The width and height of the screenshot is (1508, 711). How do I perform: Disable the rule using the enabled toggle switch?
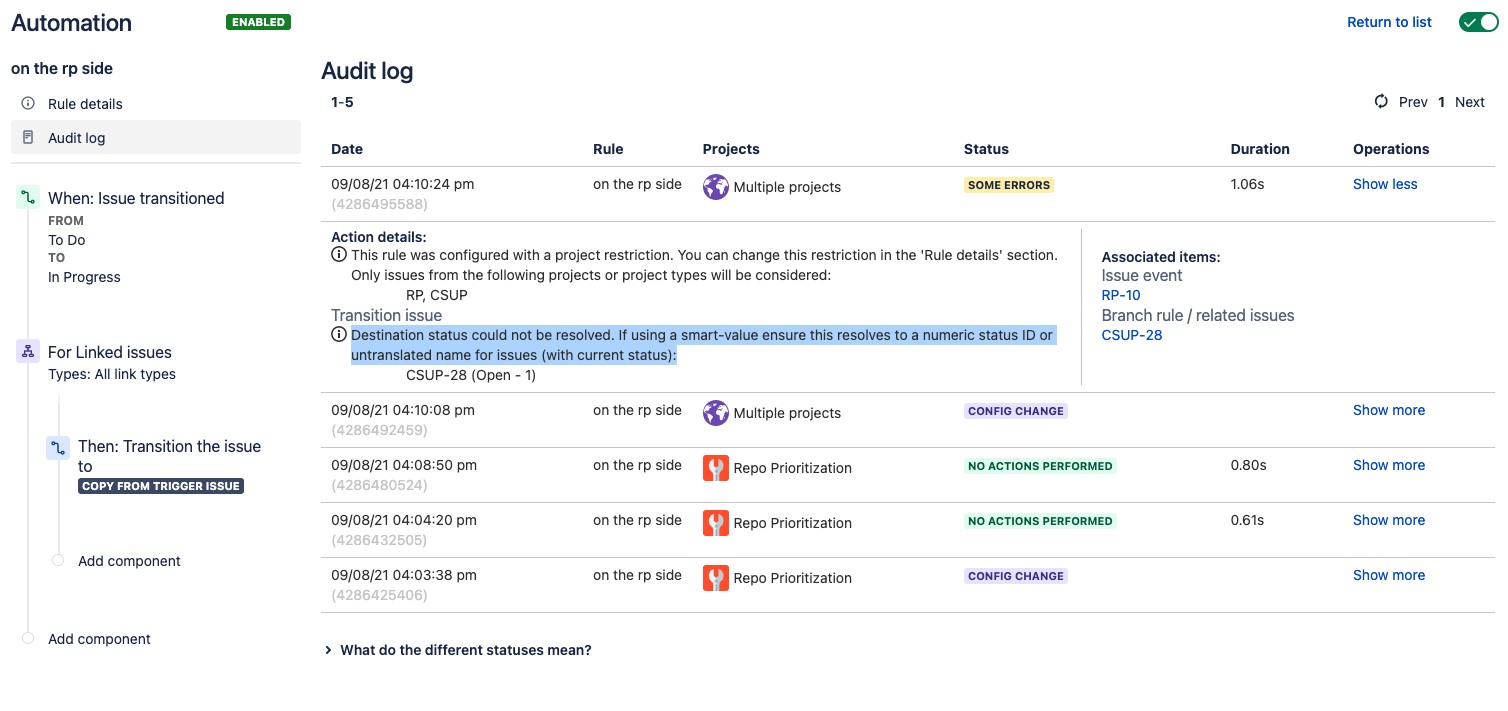(x=1478, y=21)
